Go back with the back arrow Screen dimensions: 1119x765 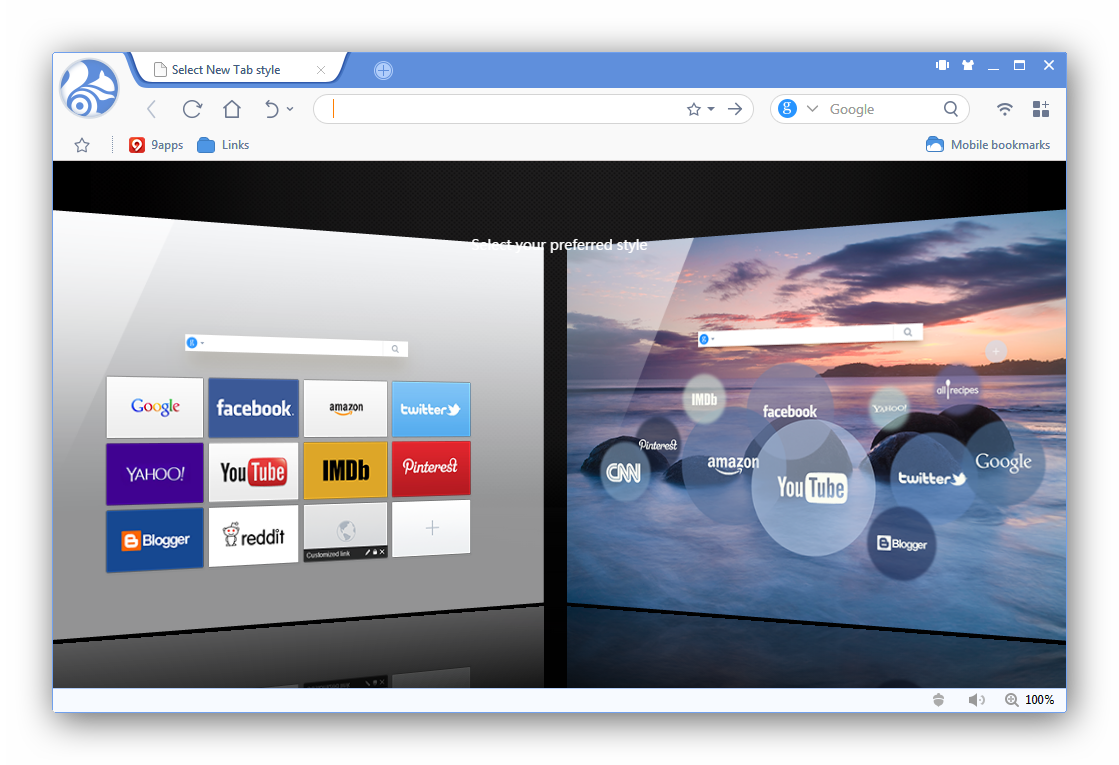pyautogui.click(x=151, y=109)
